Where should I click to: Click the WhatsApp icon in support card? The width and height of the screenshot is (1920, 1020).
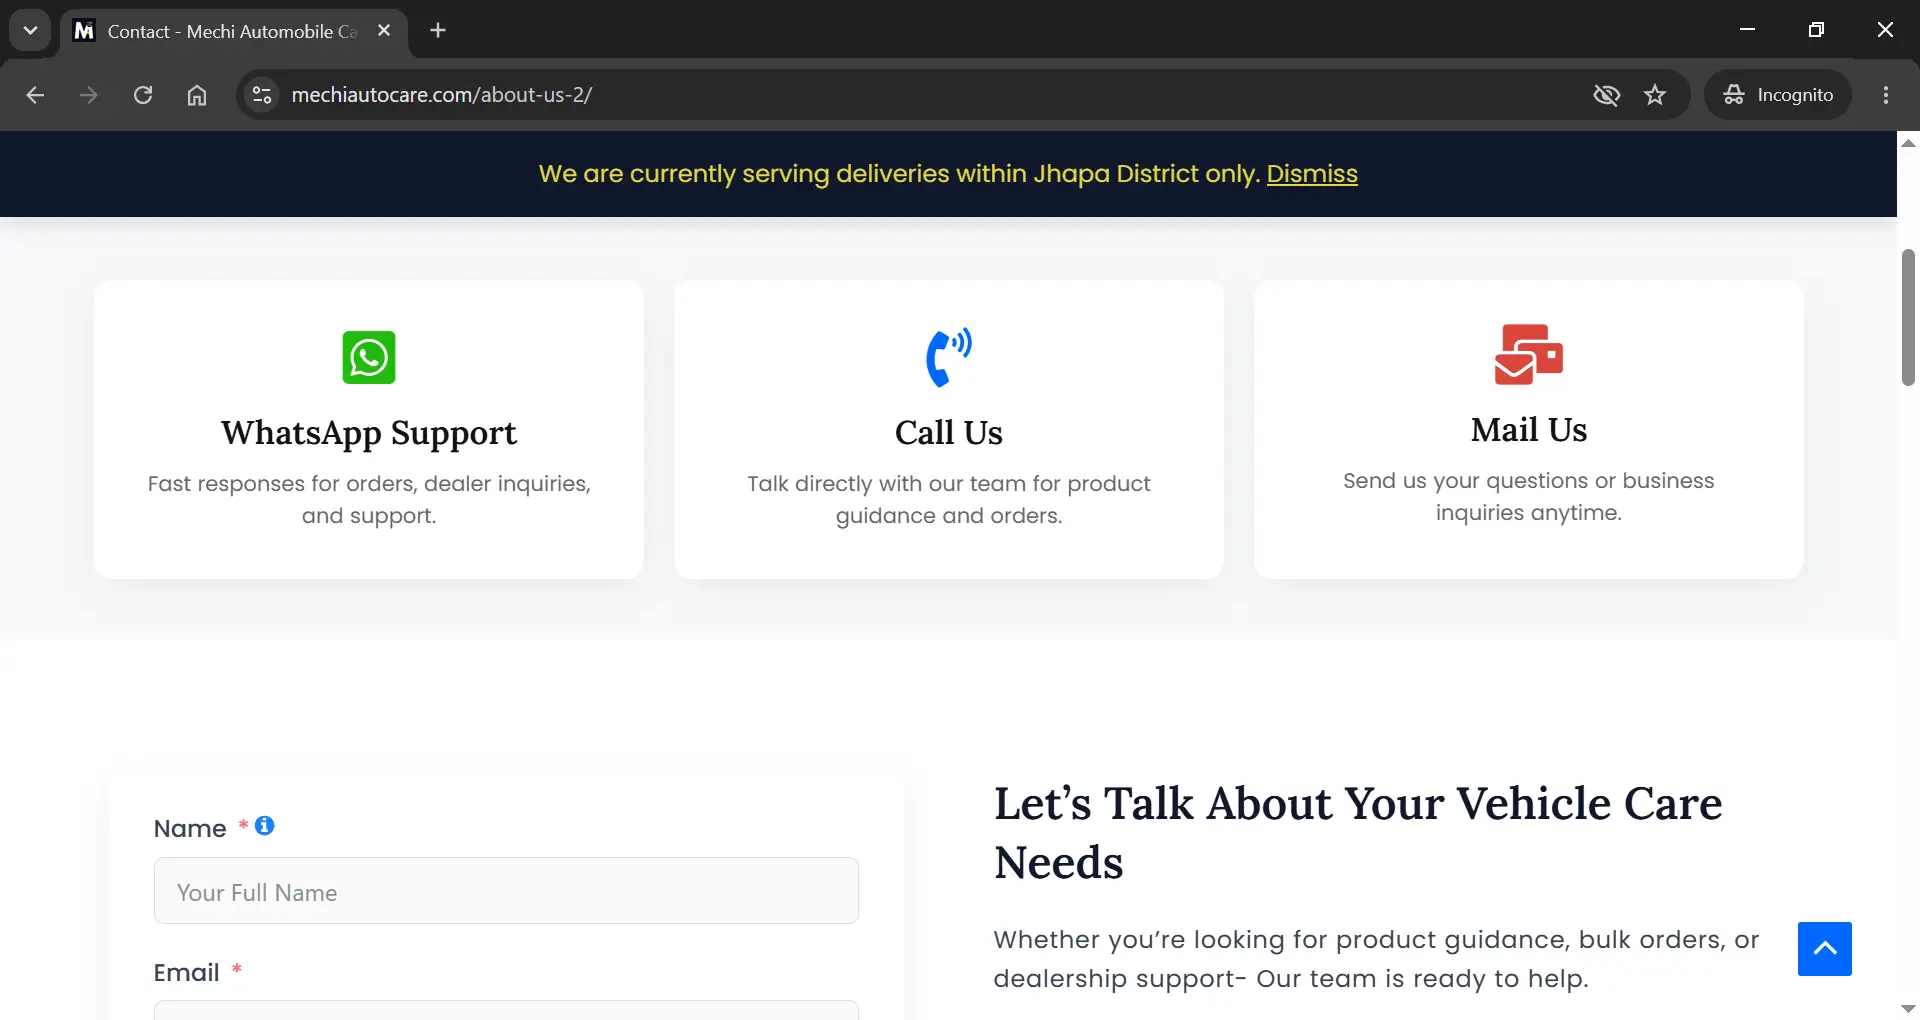click(369, 357)
